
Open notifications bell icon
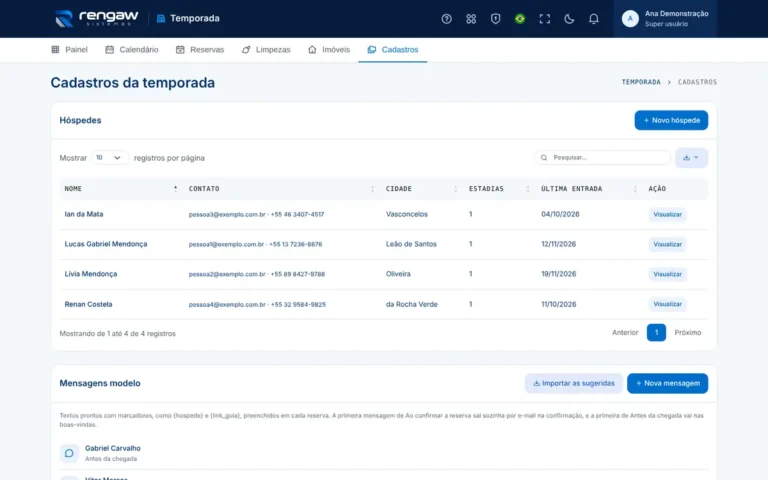click(593, 19)
